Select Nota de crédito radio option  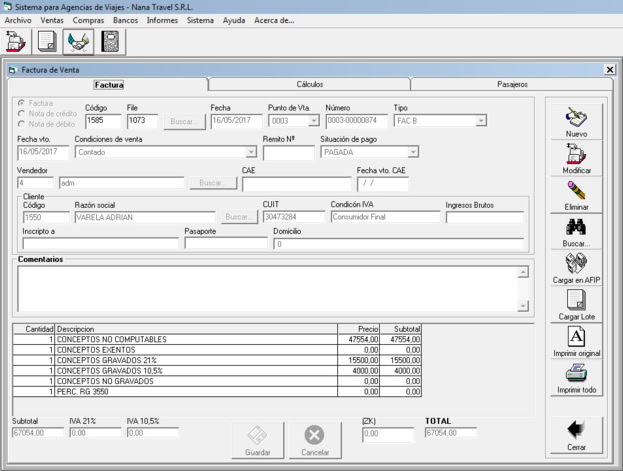[x=22, y=113]
